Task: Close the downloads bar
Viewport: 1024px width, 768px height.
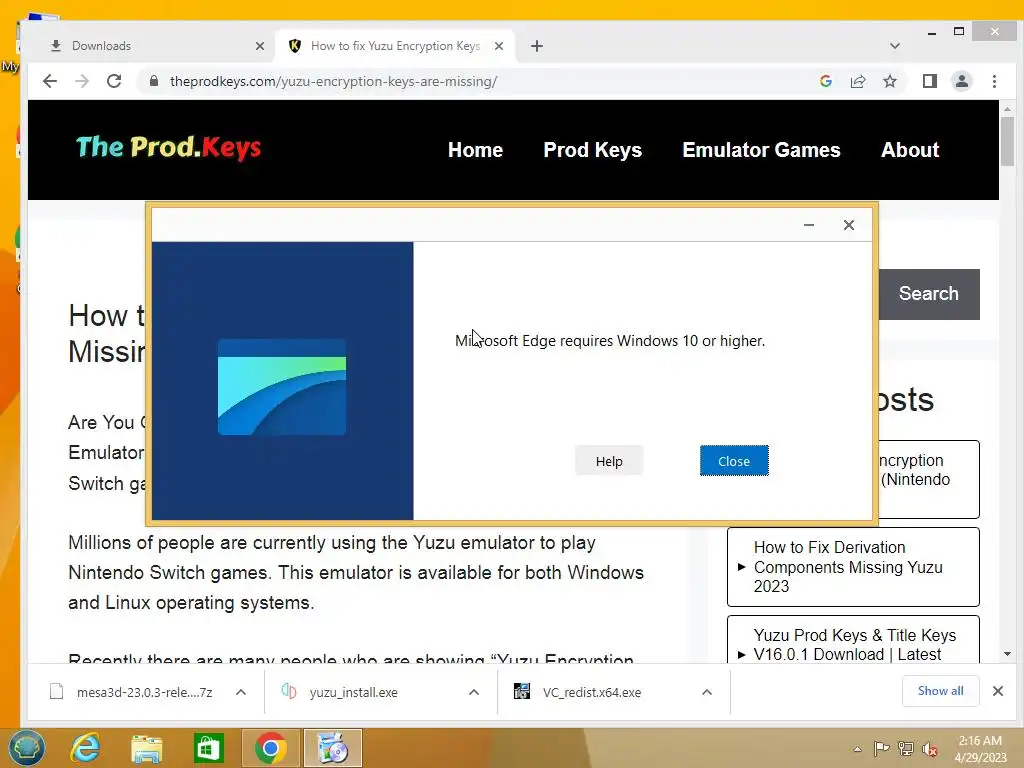Action: 998,691
